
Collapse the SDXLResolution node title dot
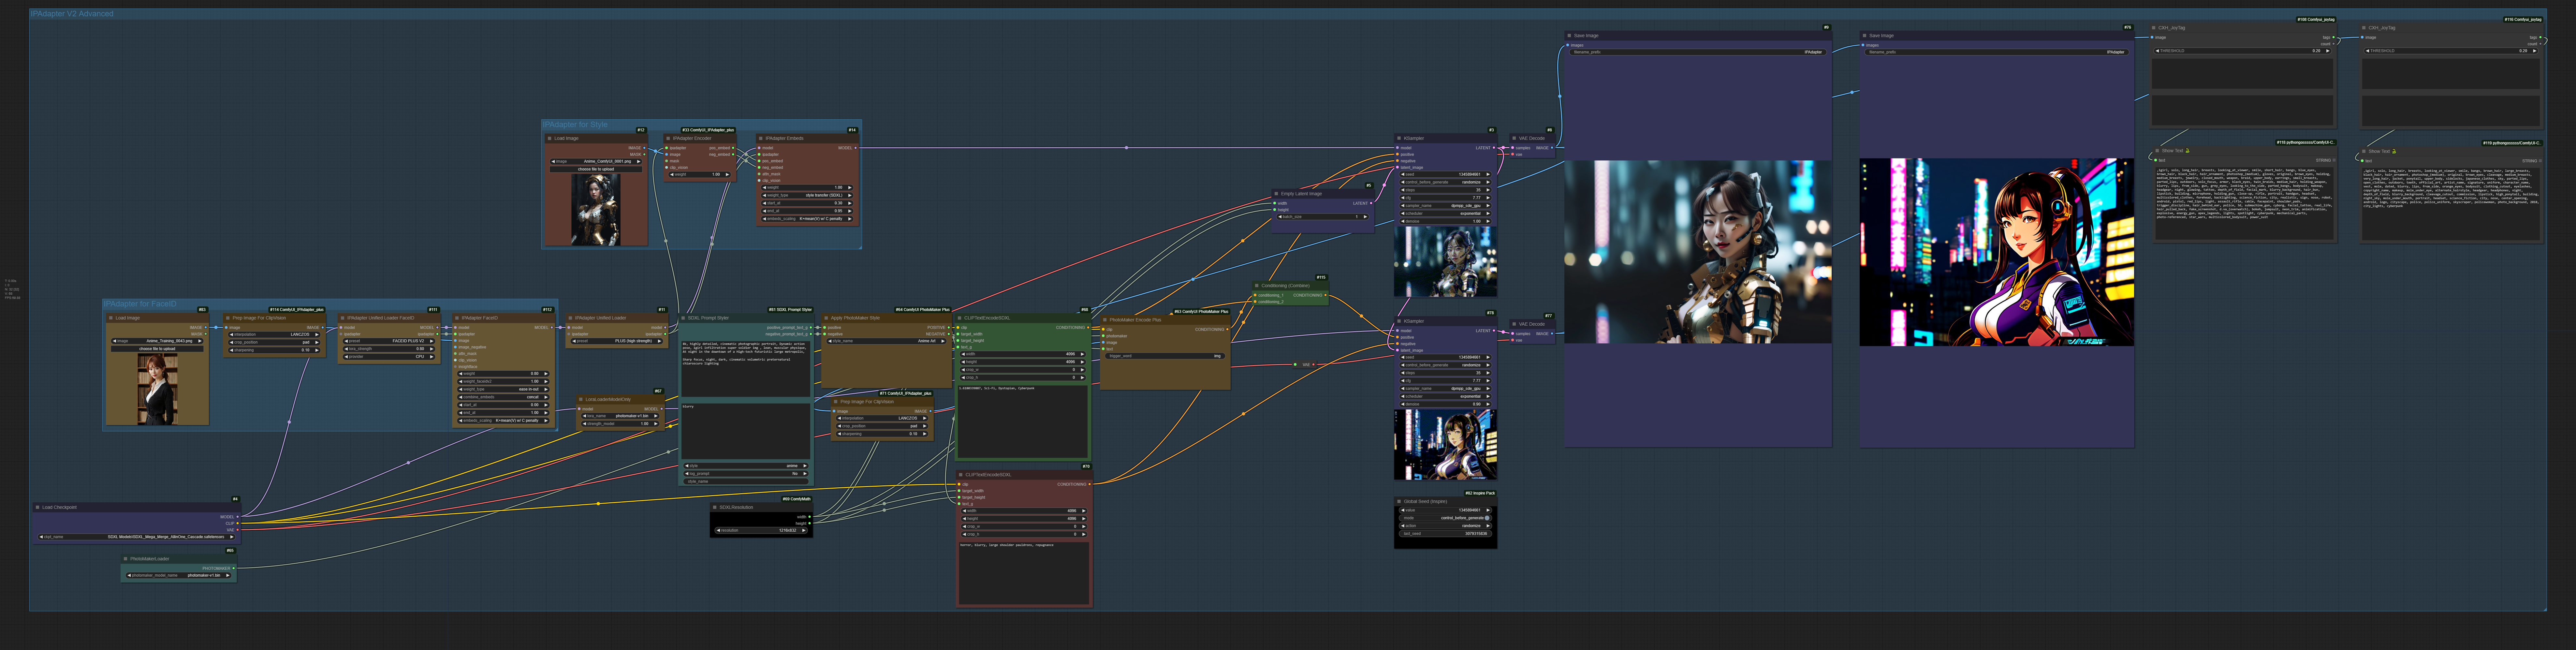(x=715, y=507)
